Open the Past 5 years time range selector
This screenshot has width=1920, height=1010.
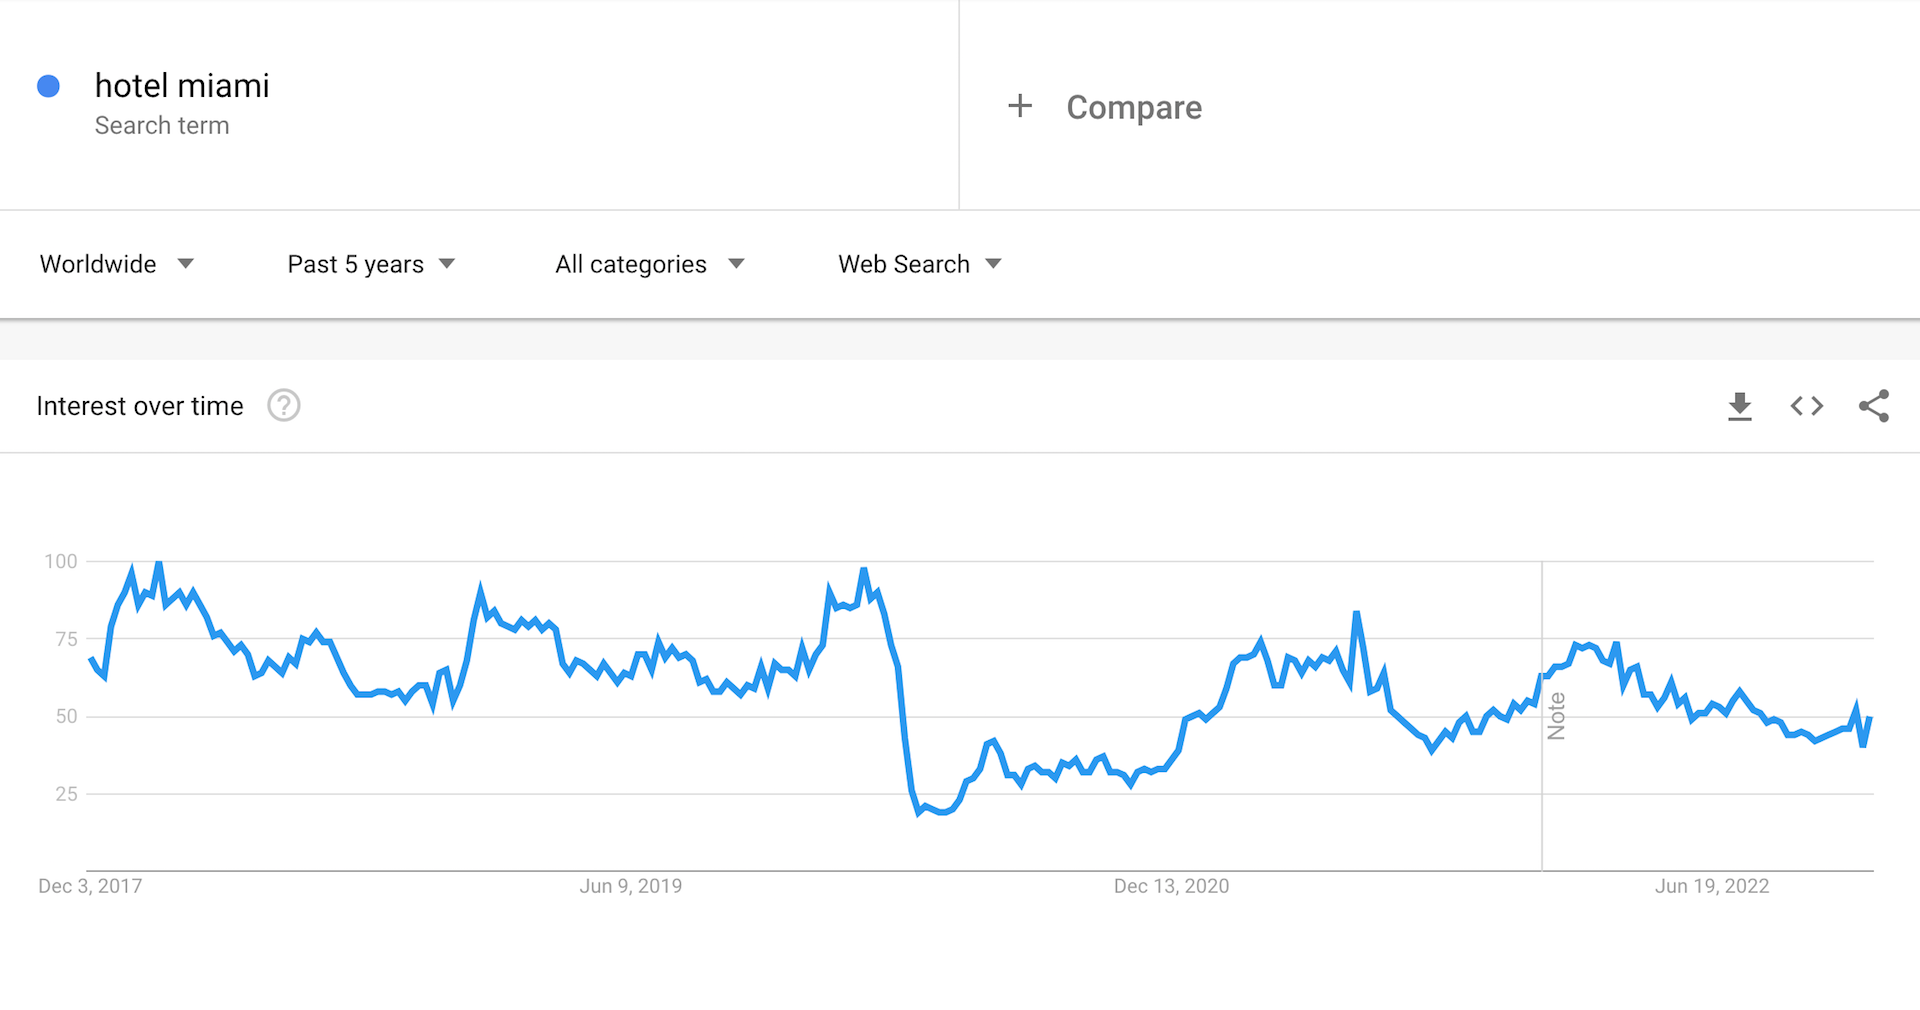click(371, 264)
